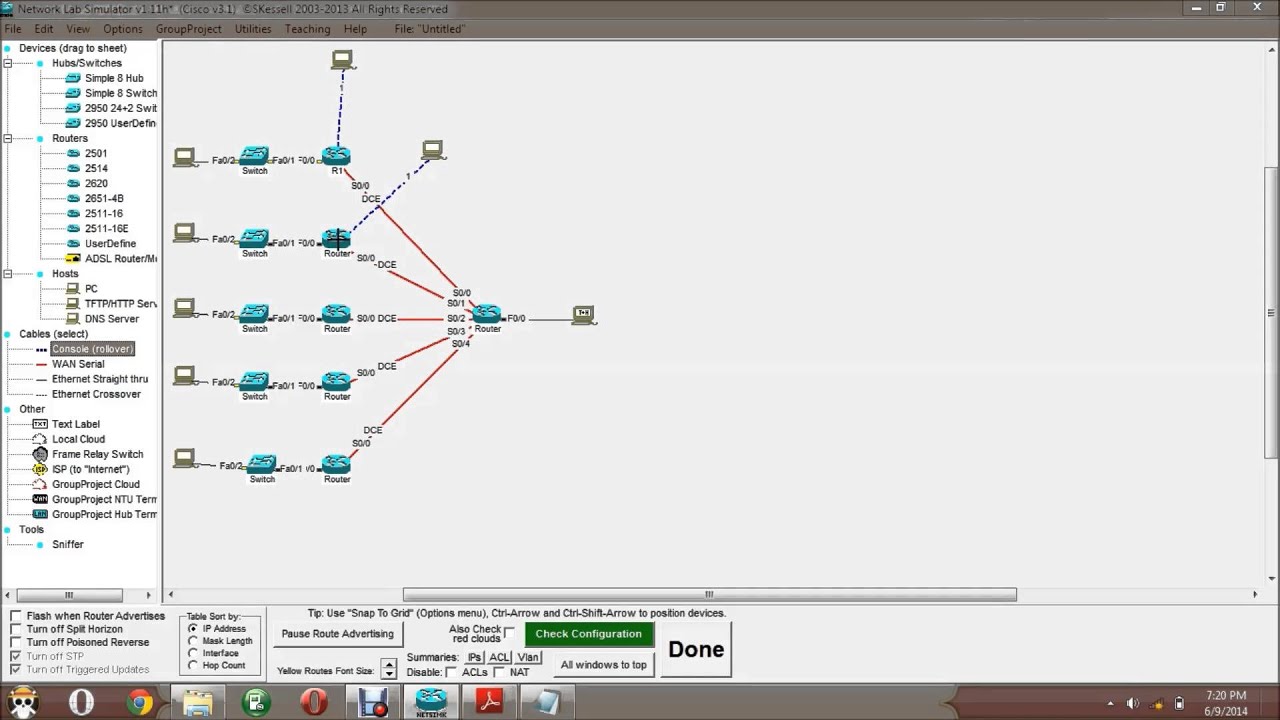Open Adobe Reader from the taskbar
This screenshot has width=1280, height=720.
(489, 702)
